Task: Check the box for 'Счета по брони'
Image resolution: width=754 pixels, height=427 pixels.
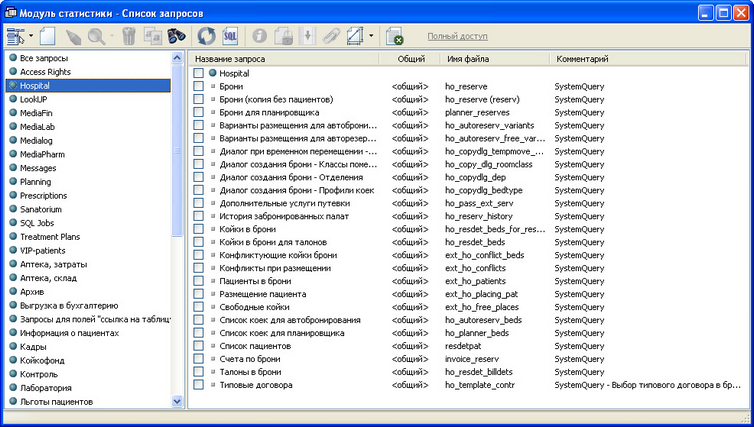Action: [x=198, y=359]
